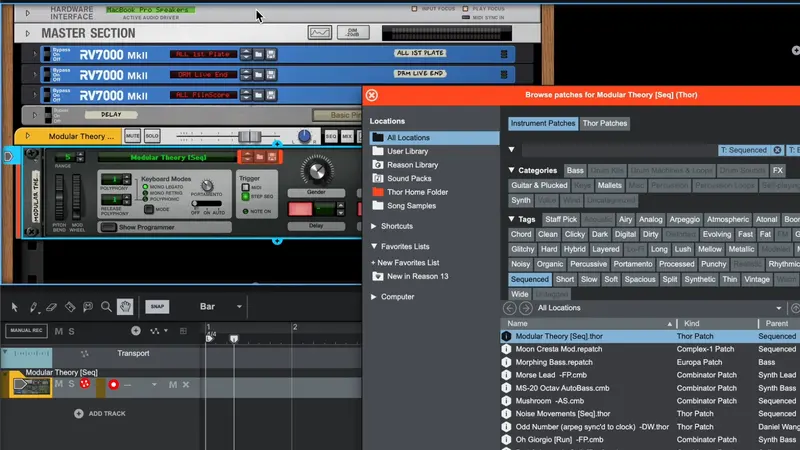Toggle the Bass category filter

coord(574,170)
